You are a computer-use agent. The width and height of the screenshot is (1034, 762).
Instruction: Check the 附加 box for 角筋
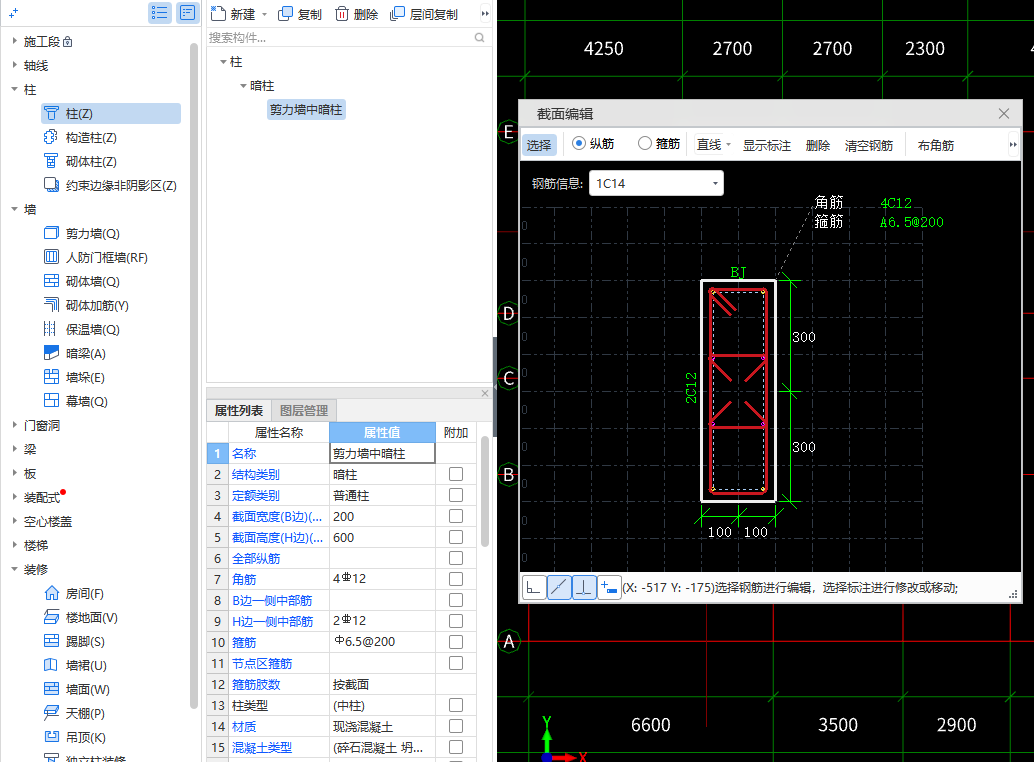pos(456,579)
